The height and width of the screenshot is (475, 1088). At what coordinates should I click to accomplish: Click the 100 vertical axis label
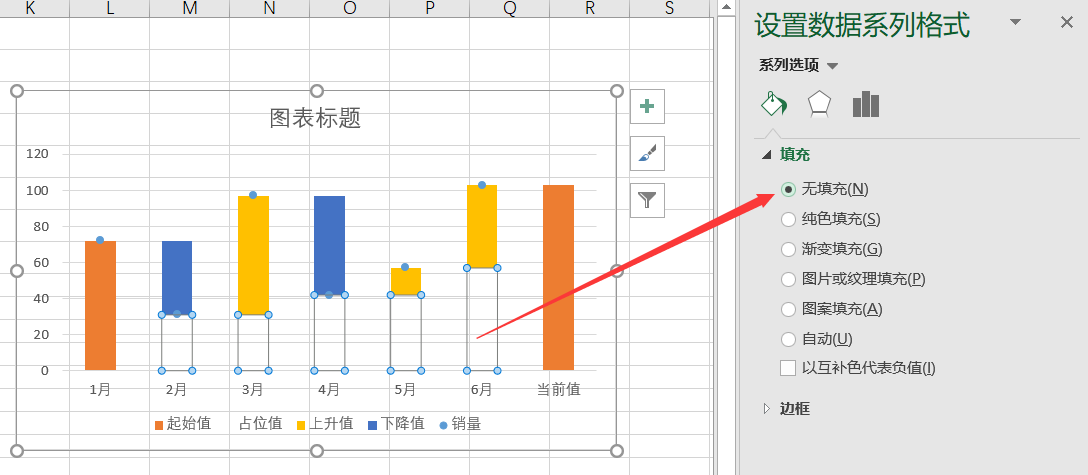[x=37, y=190]
